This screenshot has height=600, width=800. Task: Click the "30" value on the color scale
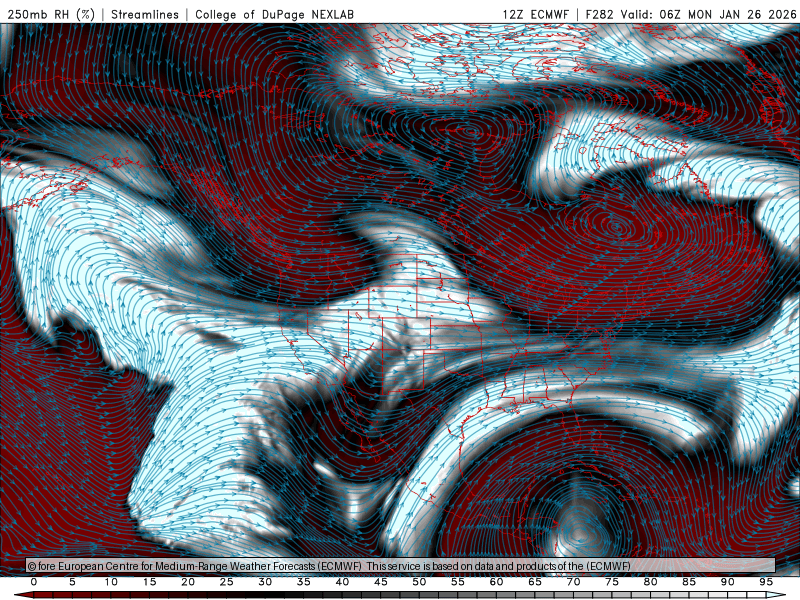(265, 582)
